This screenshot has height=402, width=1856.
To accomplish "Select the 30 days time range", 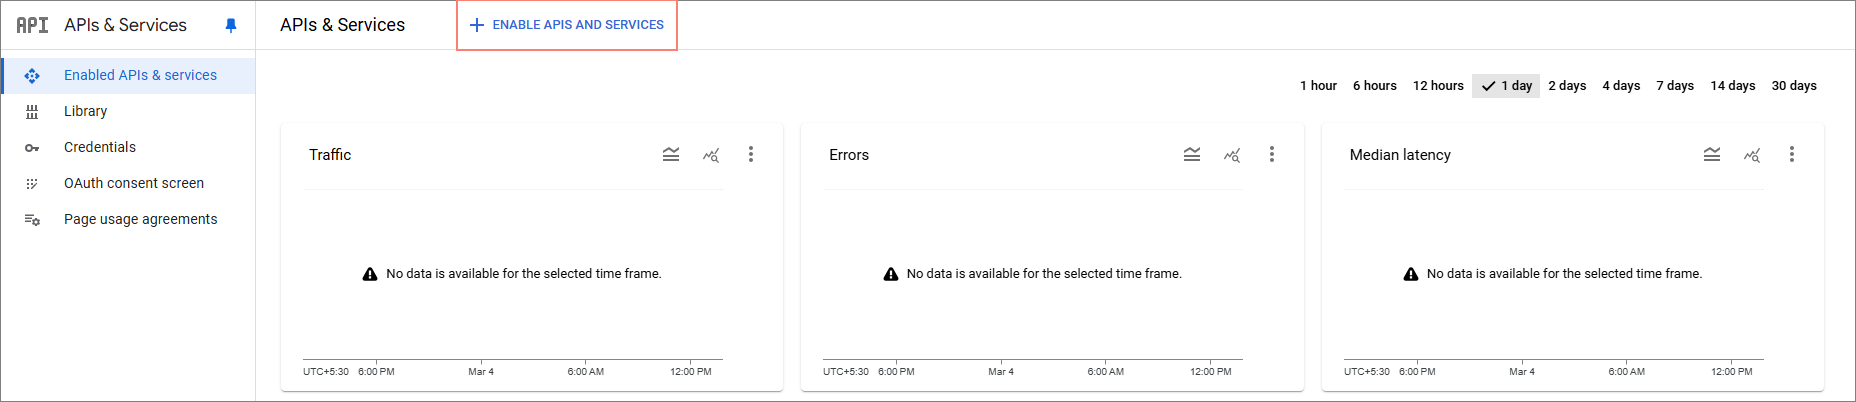I will [x=1794, y=86].
